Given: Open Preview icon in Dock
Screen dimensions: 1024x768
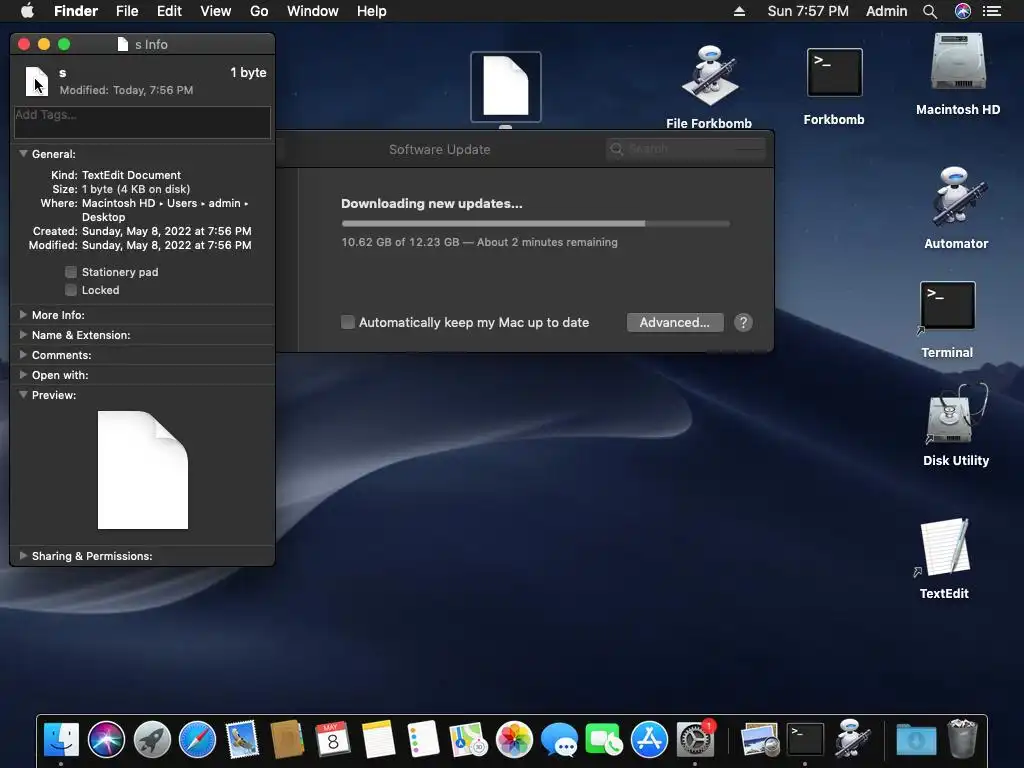Looking at the screenshot, I should point(760,740).
